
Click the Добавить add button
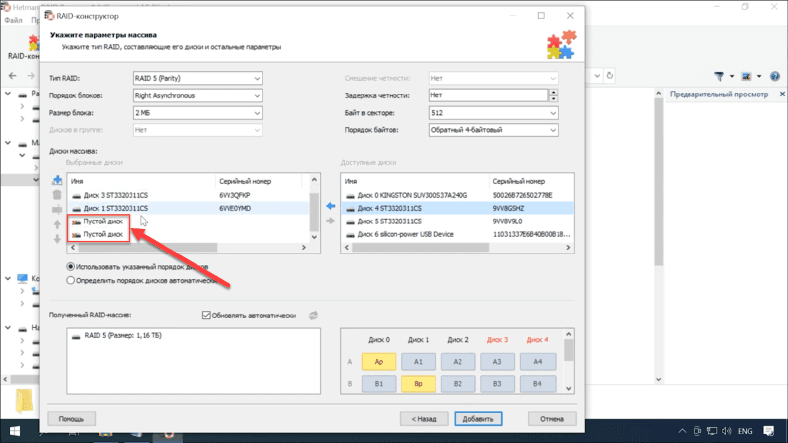click(478, 418)
